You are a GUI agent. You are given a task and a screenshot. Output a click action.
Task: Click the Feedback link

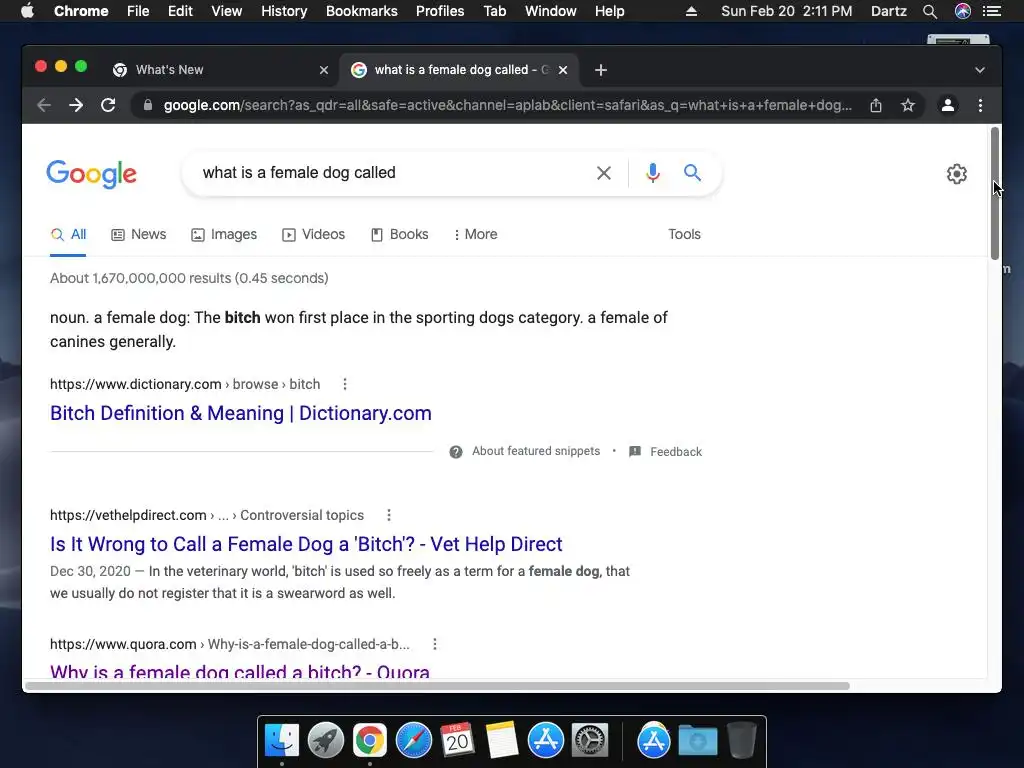tap(676, 452)
